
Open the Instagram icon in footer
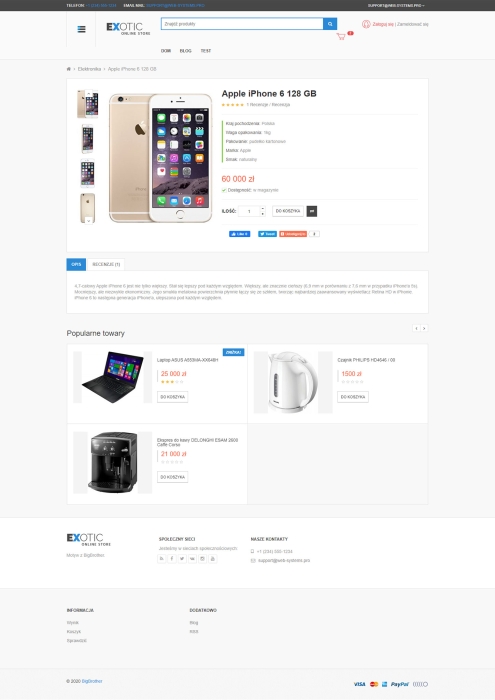(203, 558)
